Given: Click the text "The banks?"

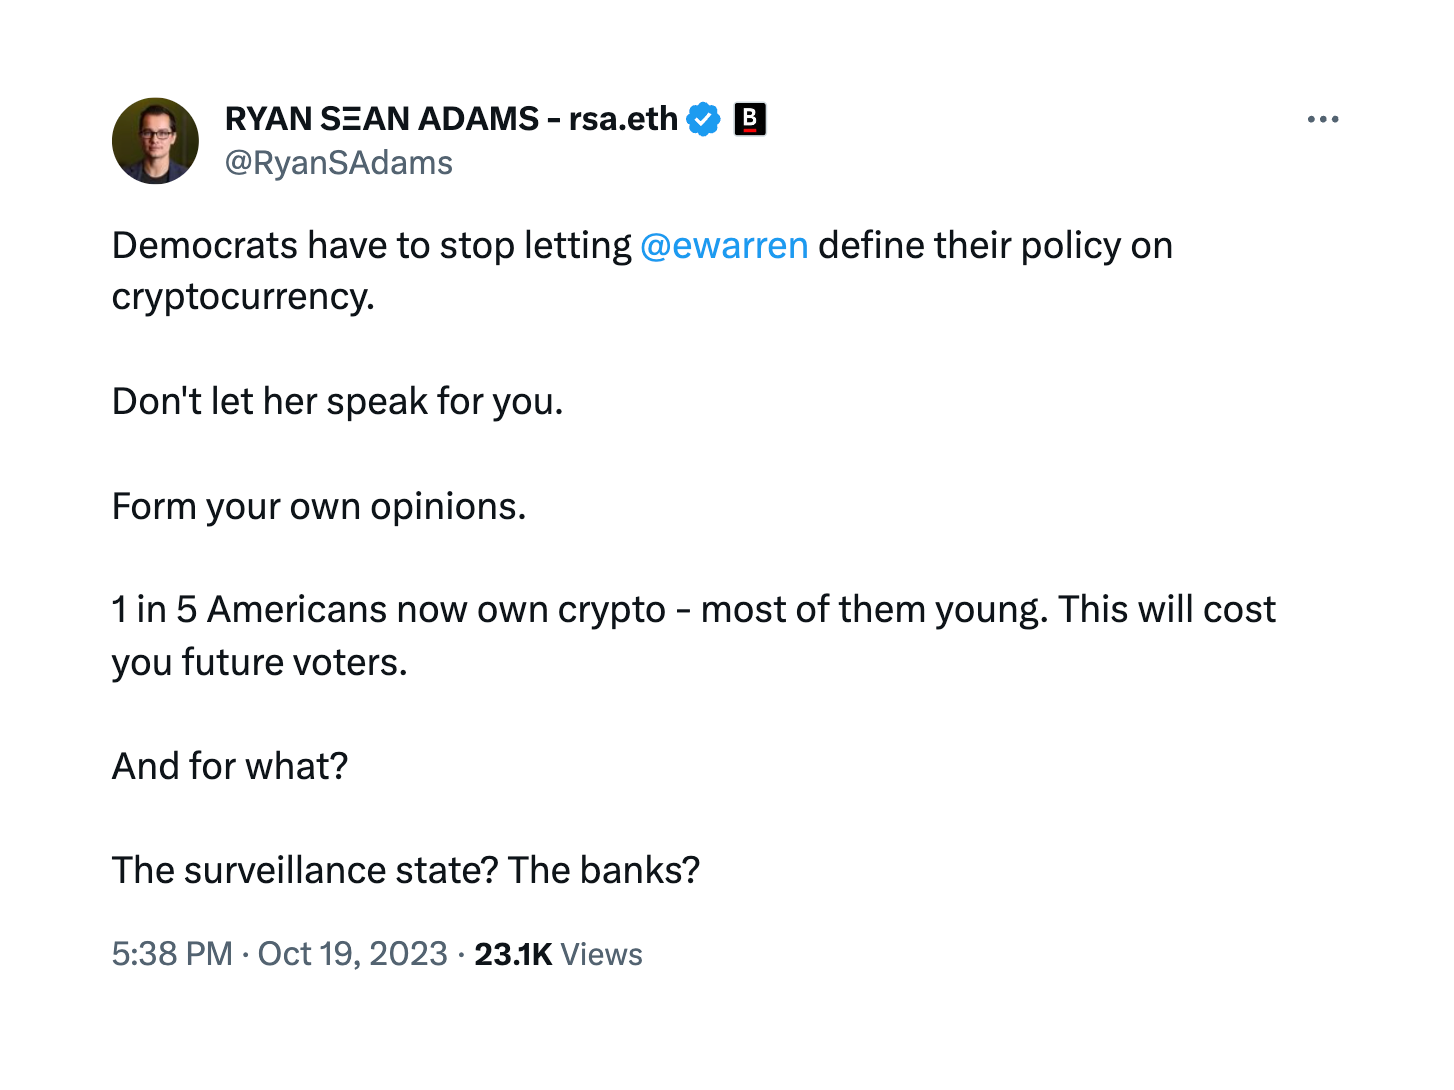Looking at the screenshot, I should click(604, 871).
